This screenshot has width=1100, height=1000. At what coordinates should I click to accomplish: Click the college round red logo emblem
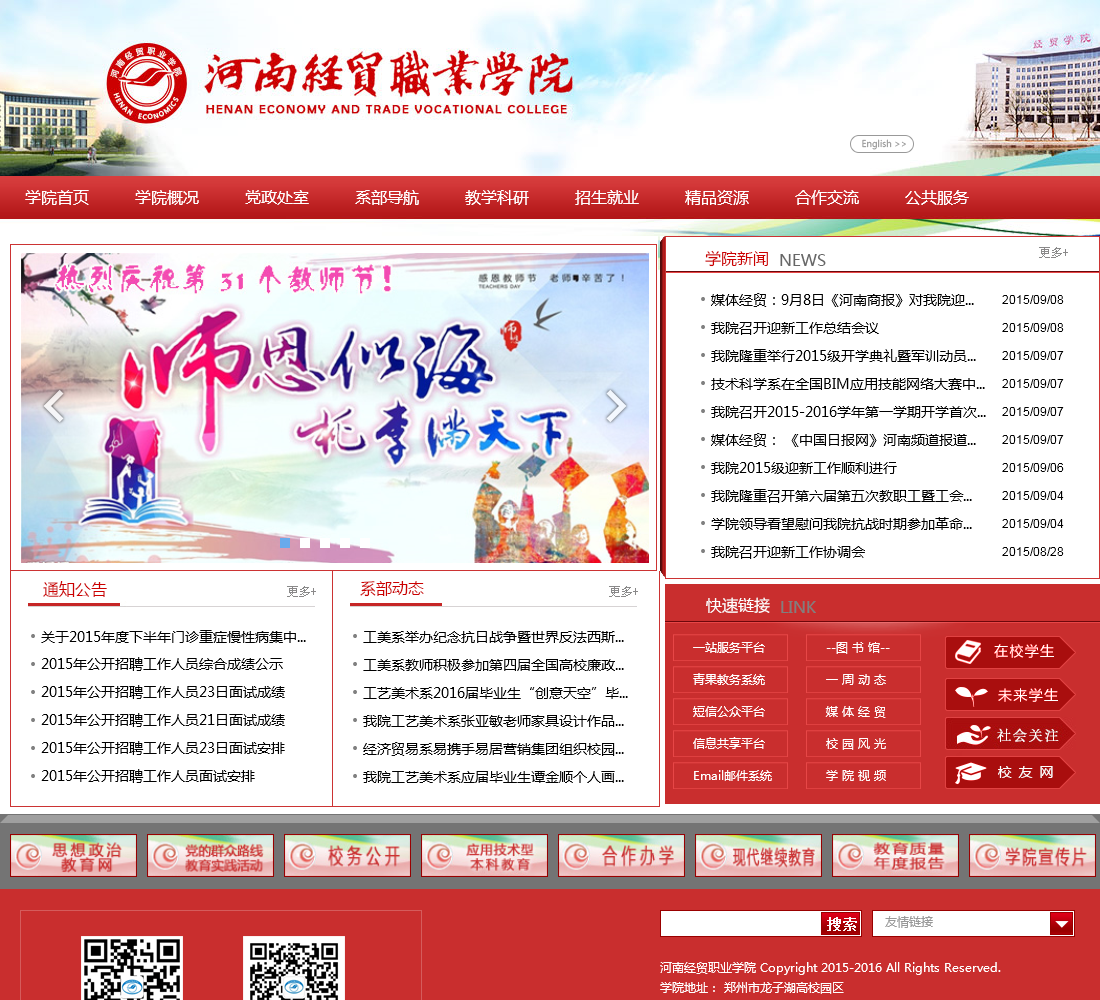pyautogui.click(x=147, y=83)
